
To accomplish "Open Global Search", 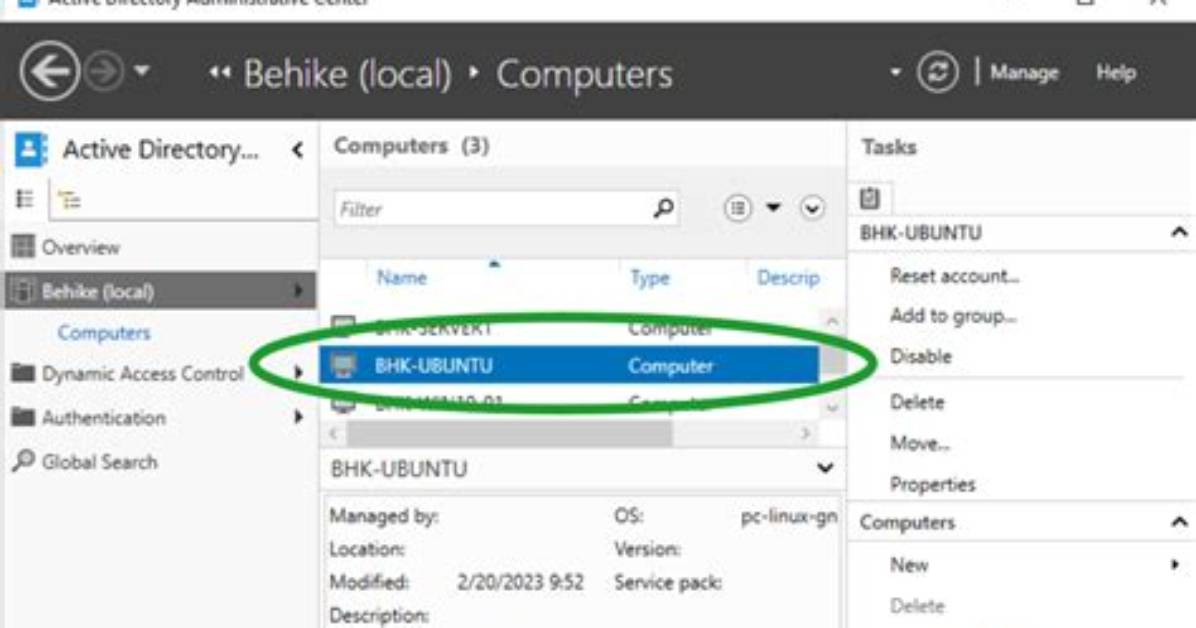I will click(99, 462).
